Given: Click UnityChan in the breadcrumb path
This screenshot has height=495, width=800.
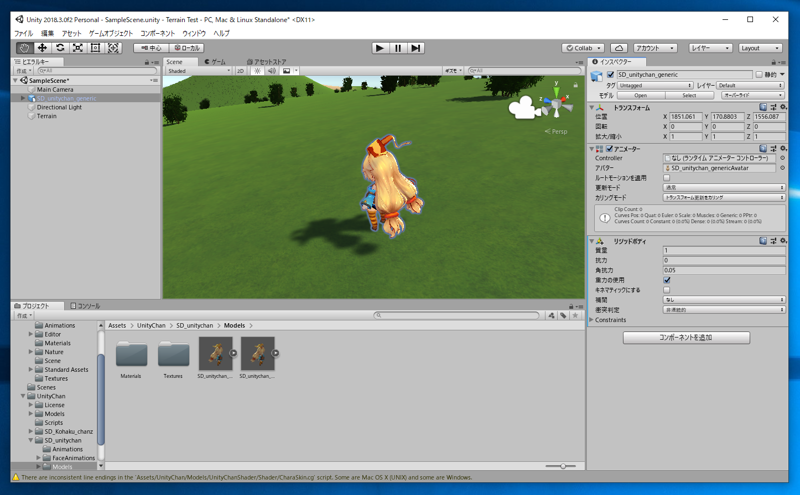Looking at the screenshot, I should (151, 326).
